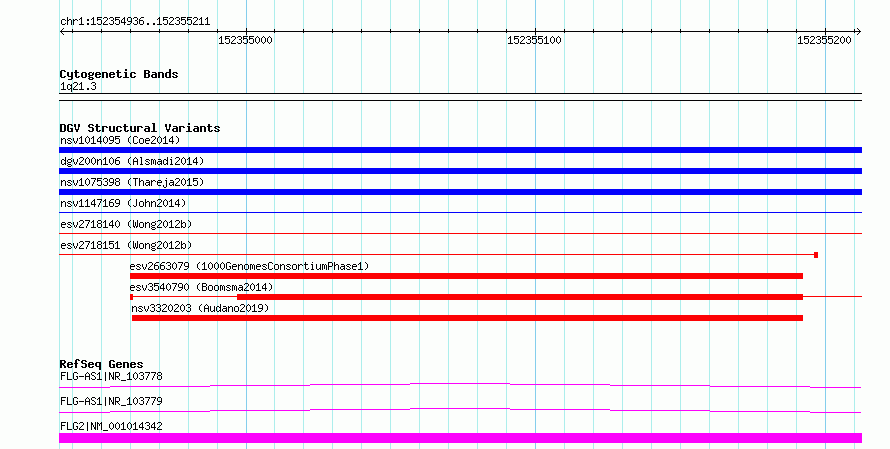
Task: Select ruler position label 152355200
Action: [x=824, y=40]
